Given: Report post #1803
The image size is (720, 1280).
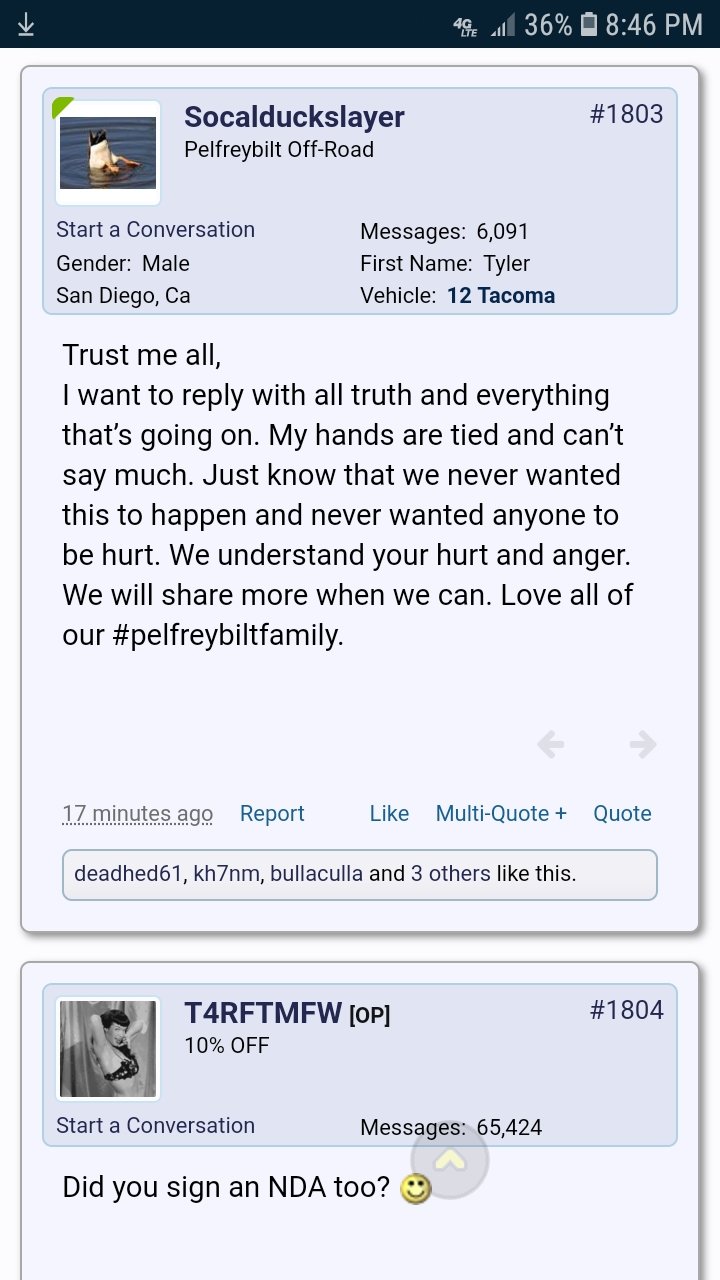Looking at the screenshot, I should tap(272, 814).
